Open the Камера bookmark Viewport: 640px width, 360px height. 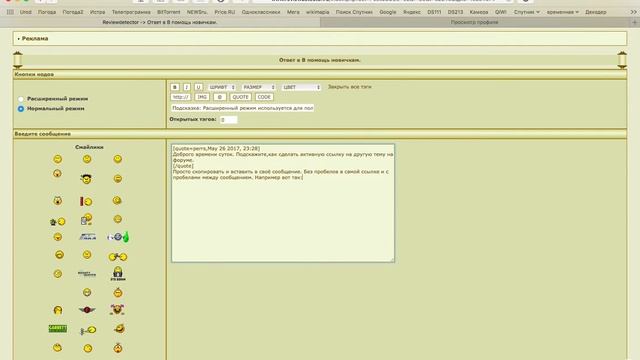point(479,12)
